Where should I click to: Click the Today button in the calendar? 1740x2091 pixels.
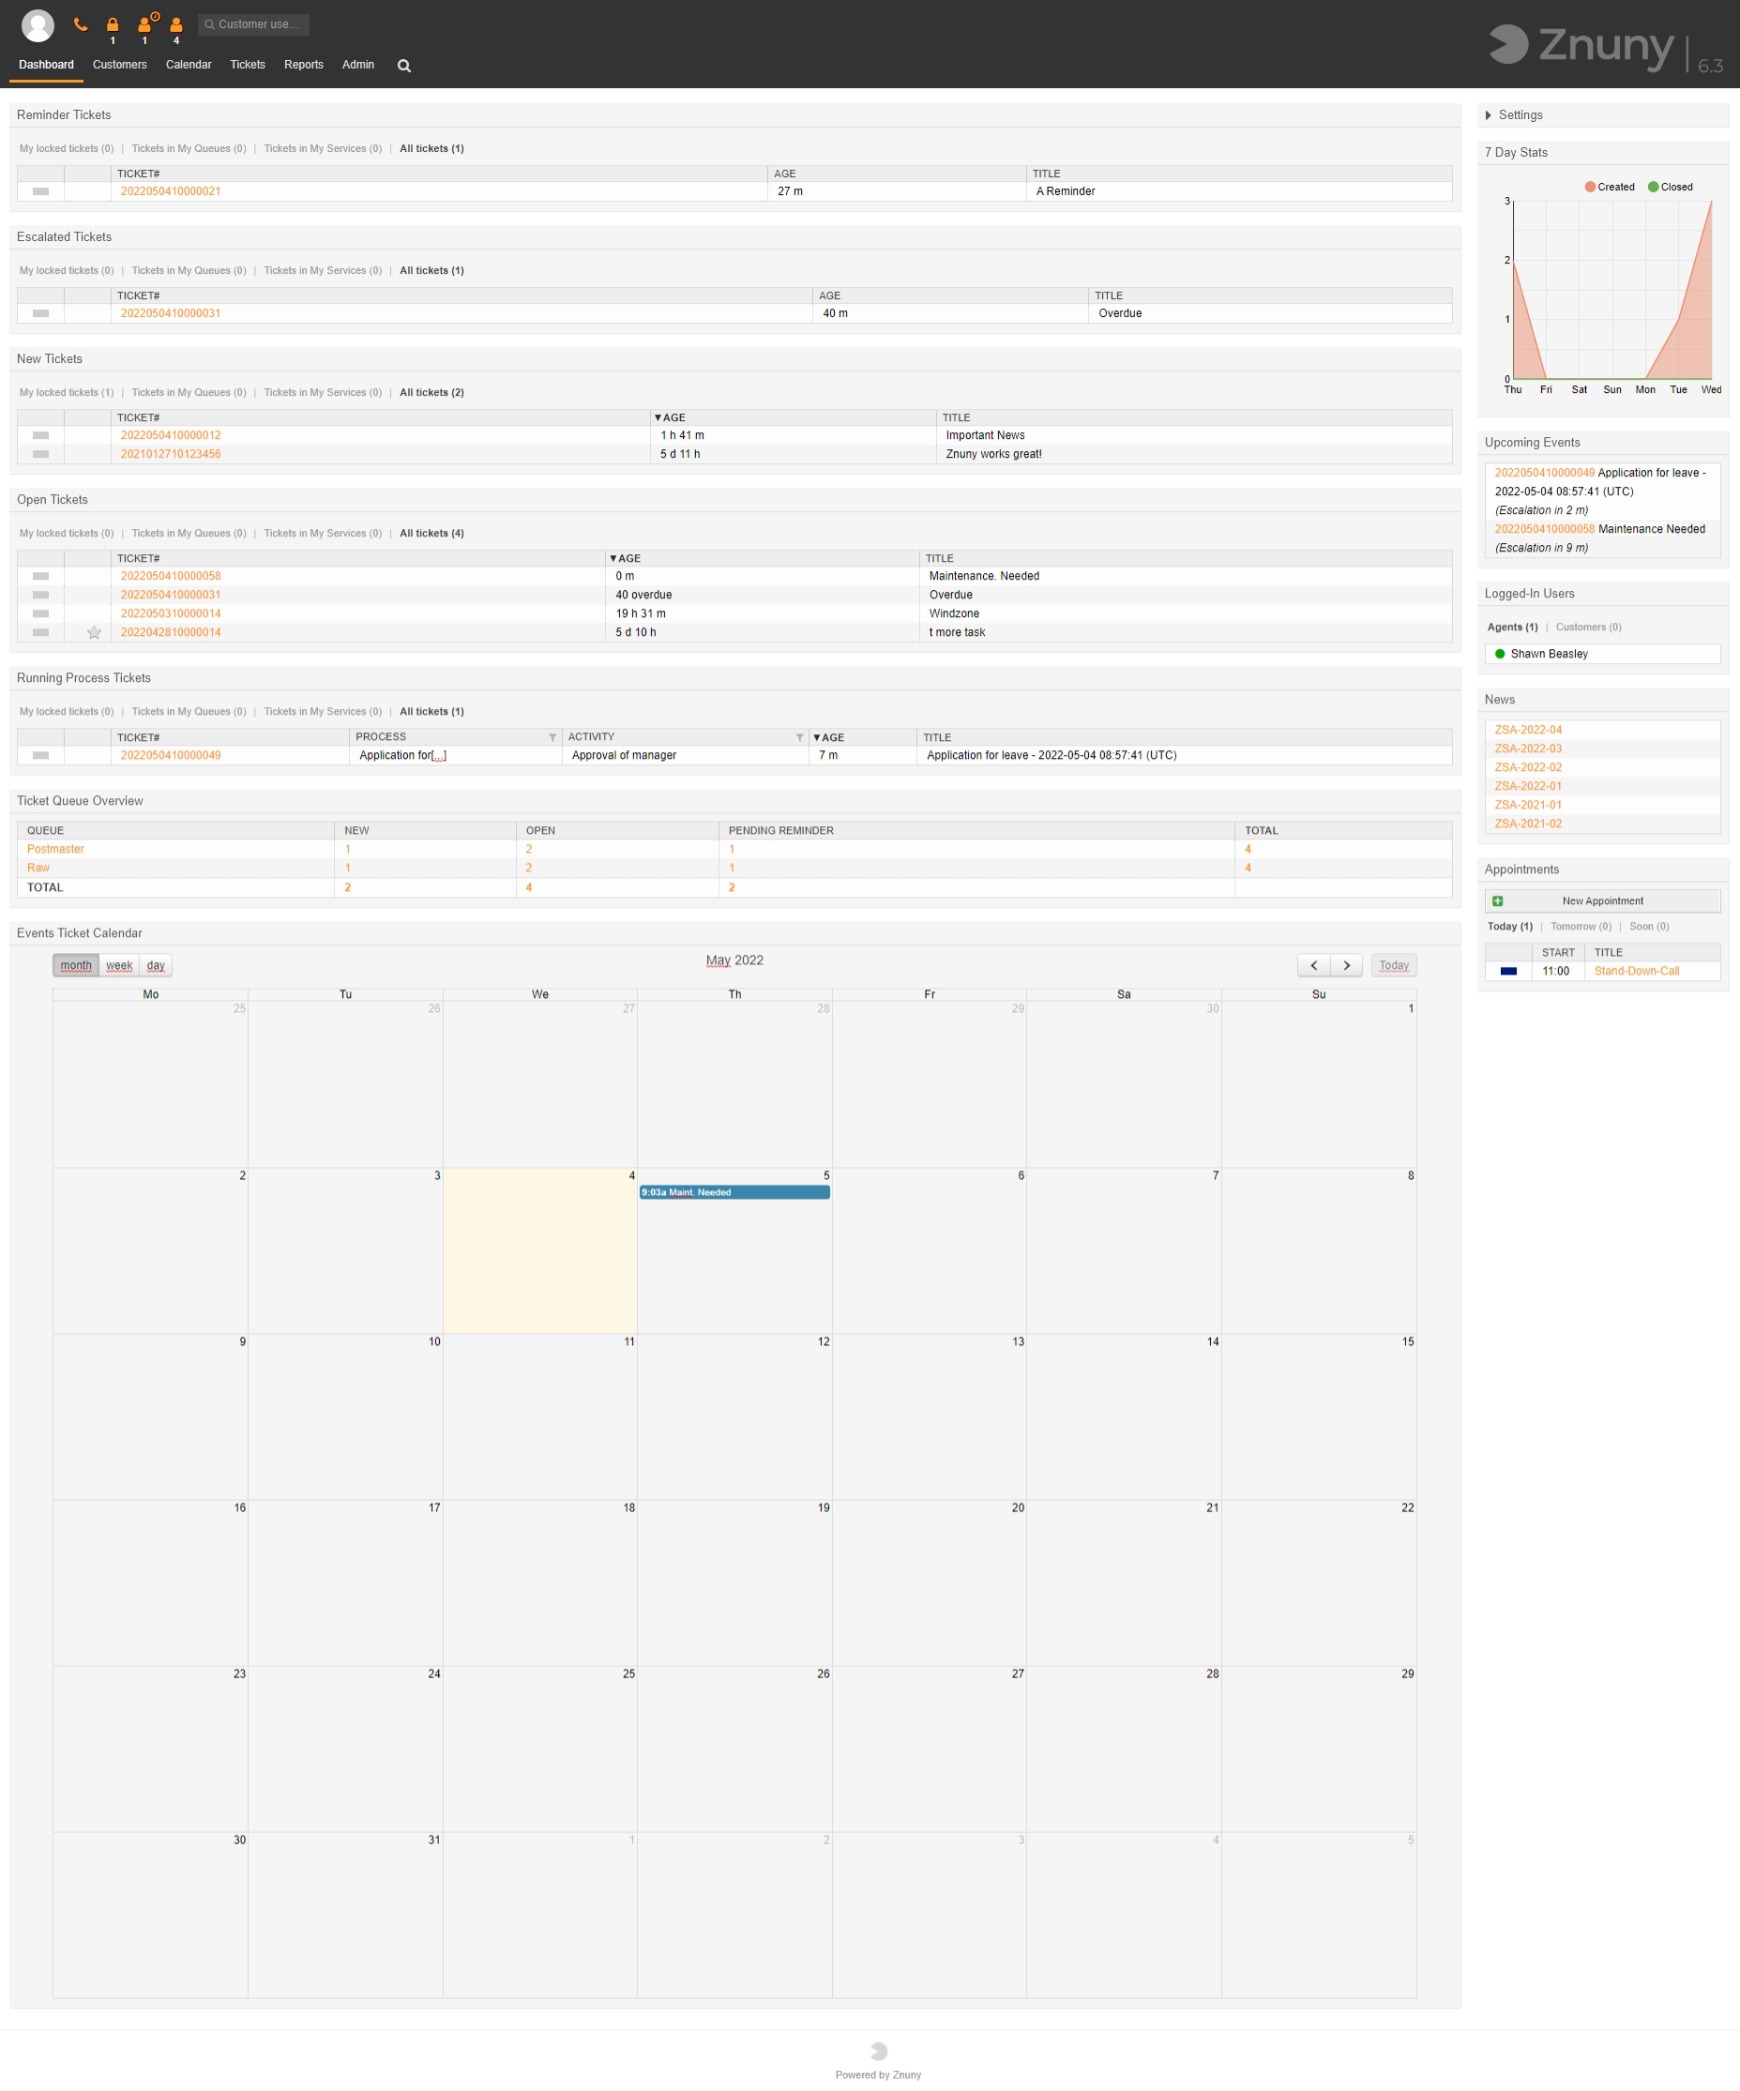click(x=1394, y=965)
